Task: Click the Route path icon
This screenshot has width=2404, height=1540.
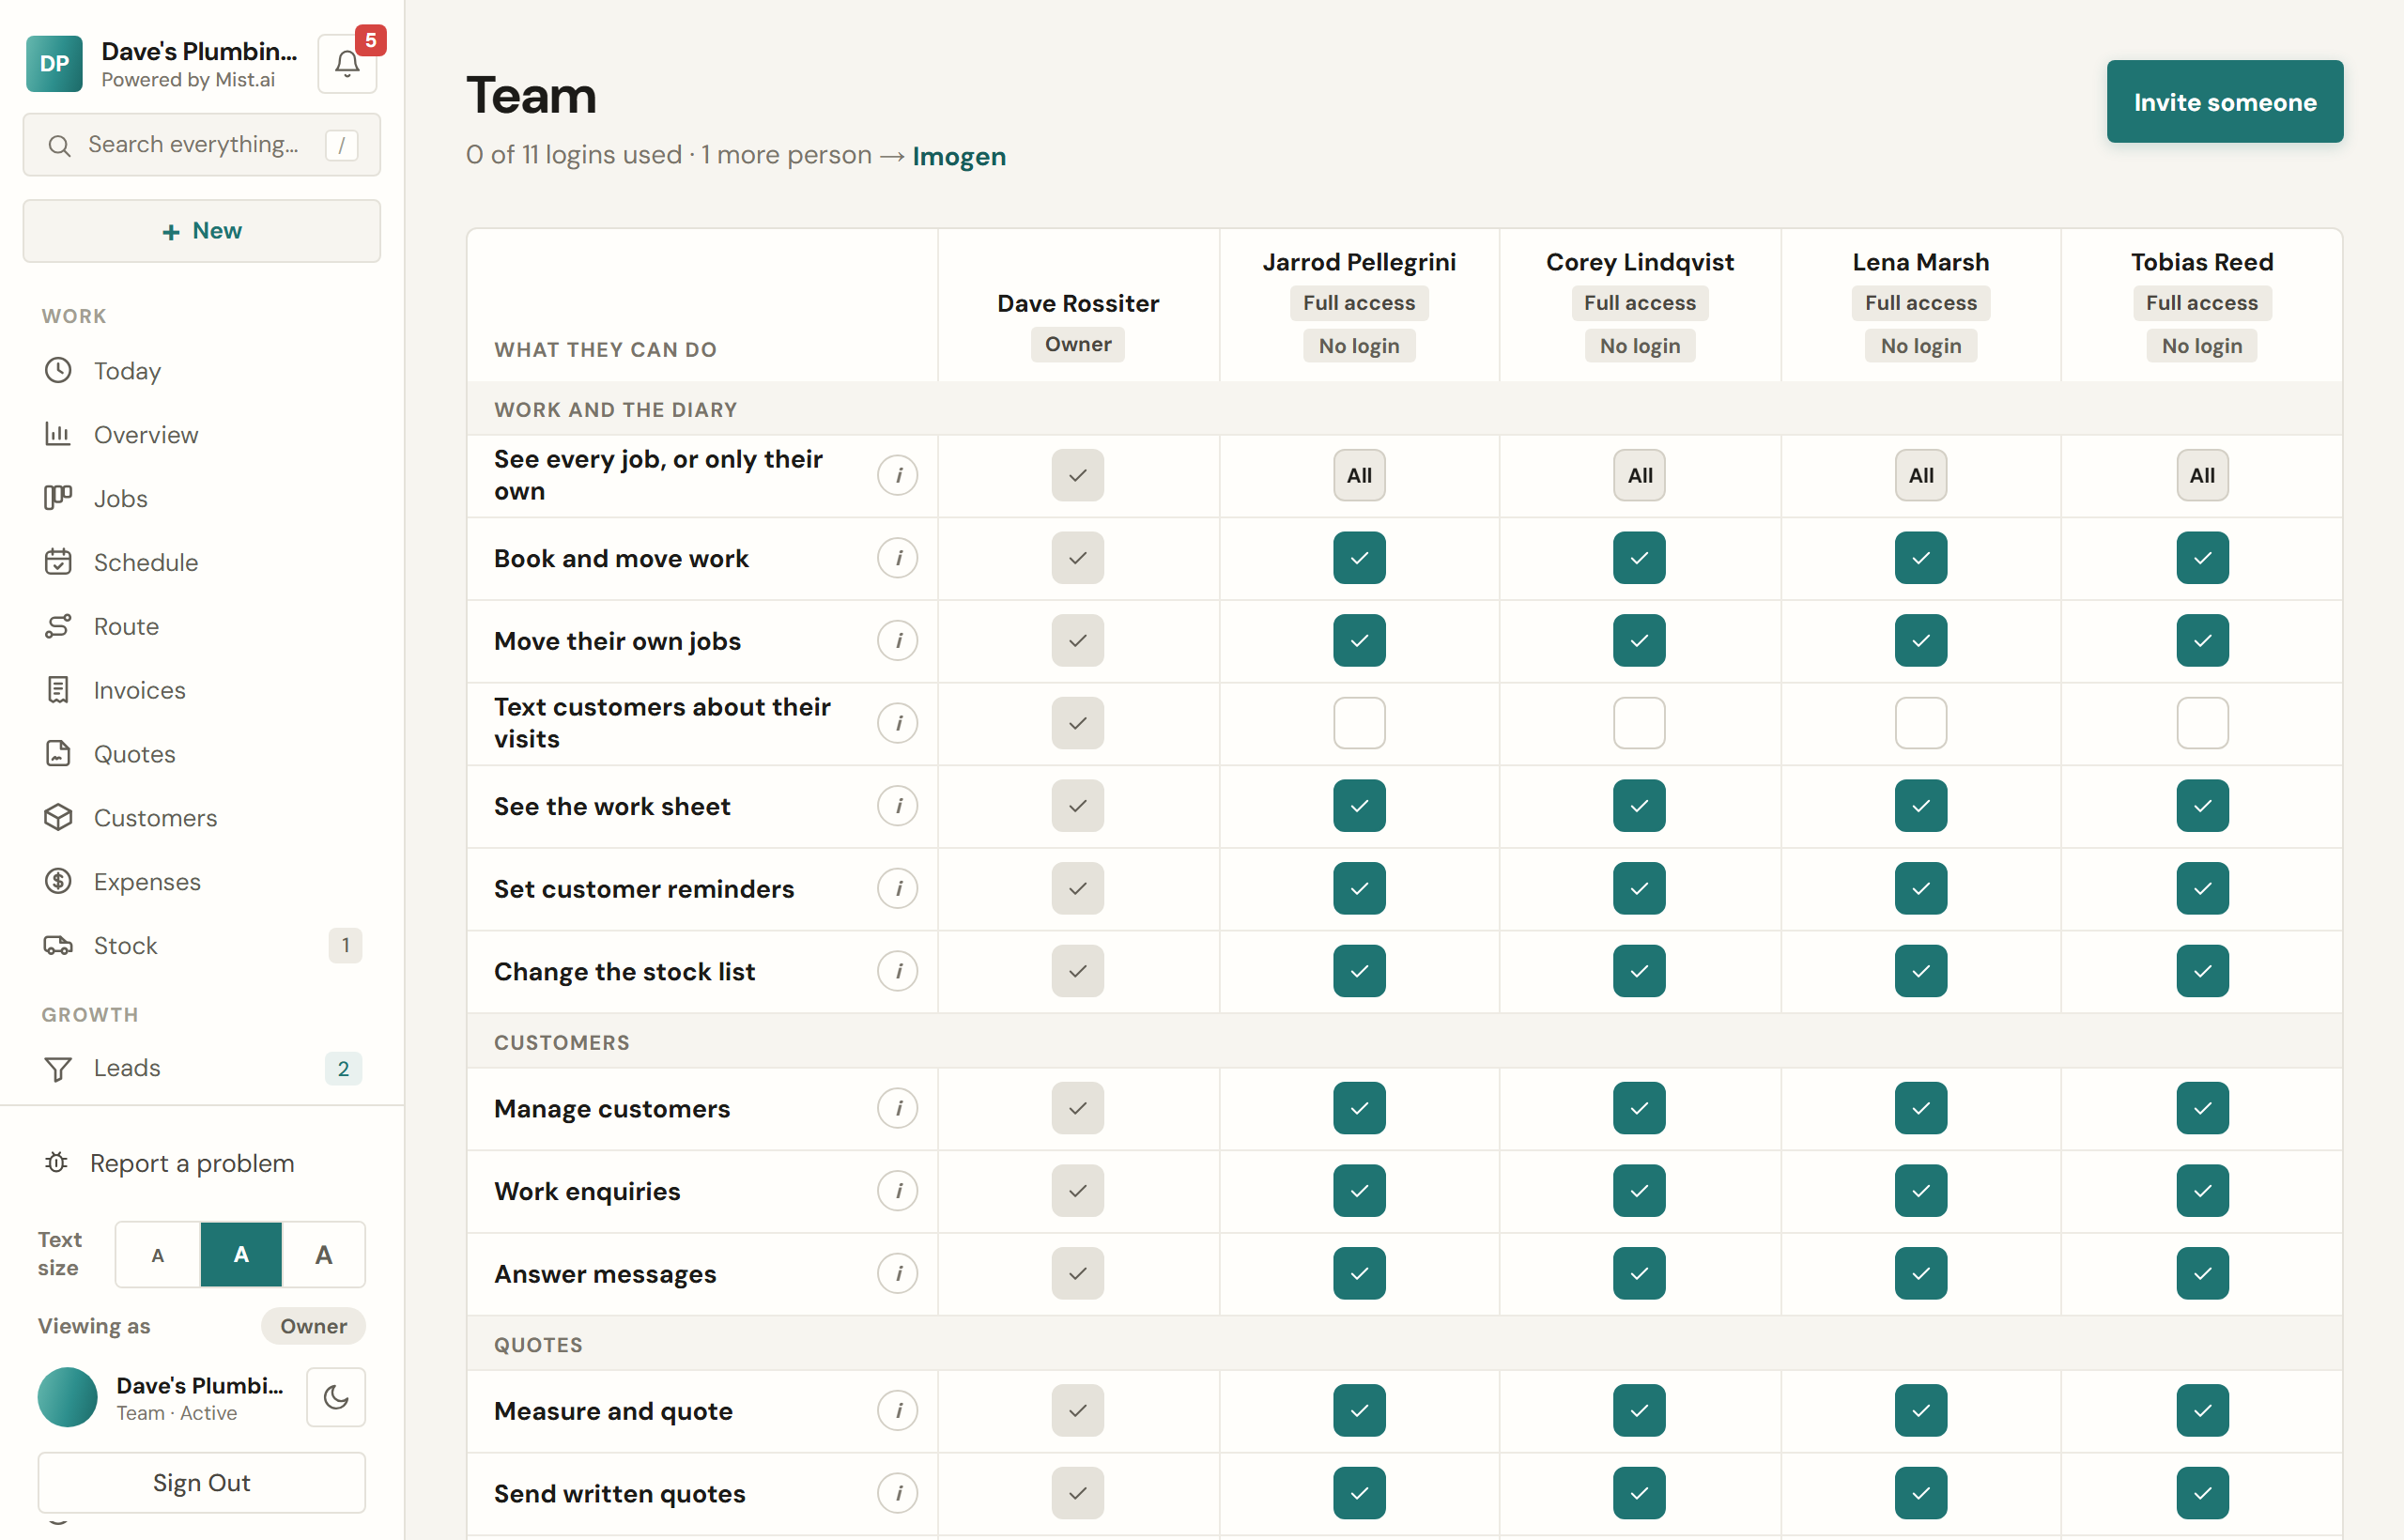Action: pos(58,626)
